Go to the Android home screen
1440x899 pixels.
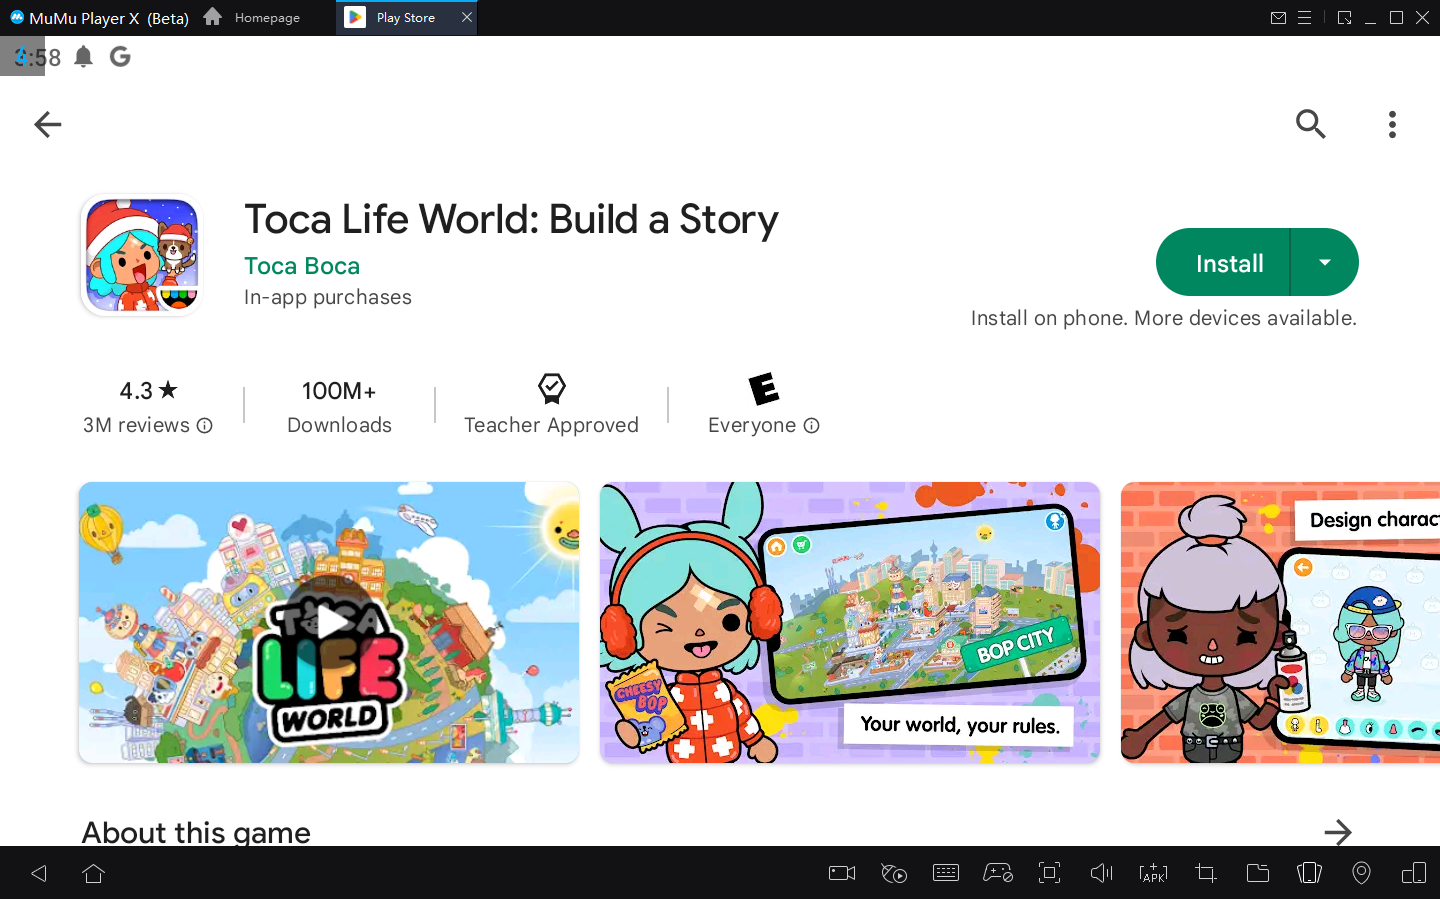[94, 873]
